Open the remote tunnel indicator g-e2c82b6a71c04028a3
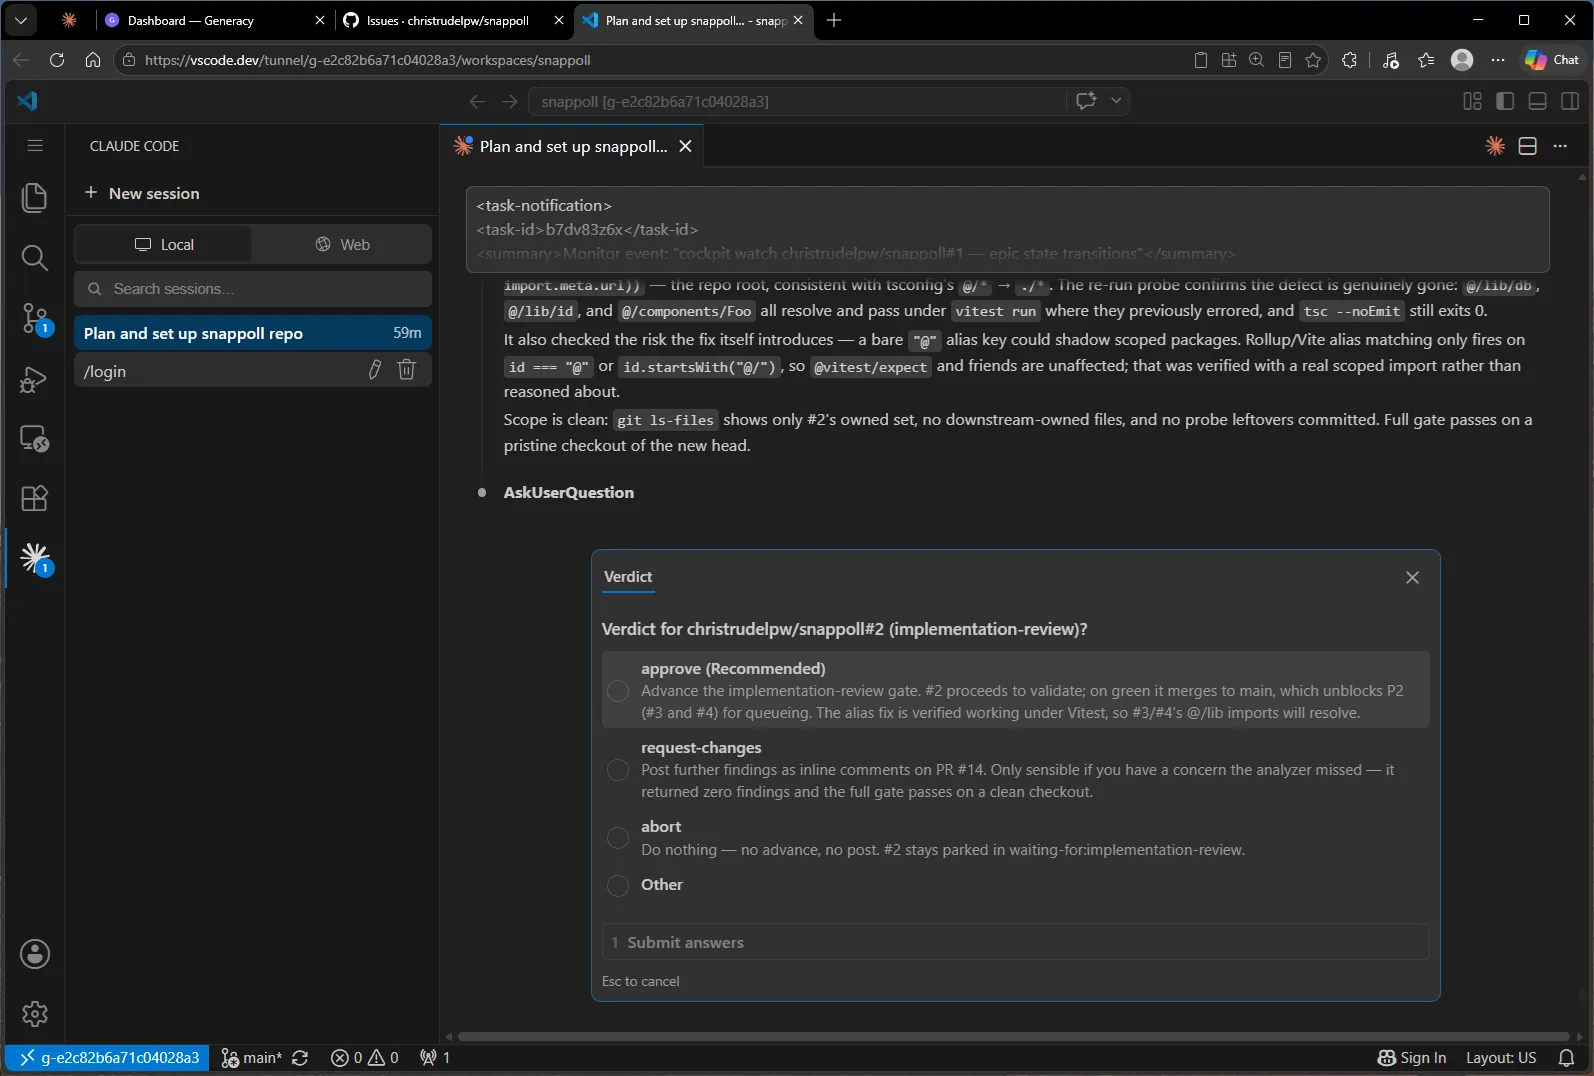Image resolution: width=1594 pixels, height=1076 pixels. click(107, 1058)
